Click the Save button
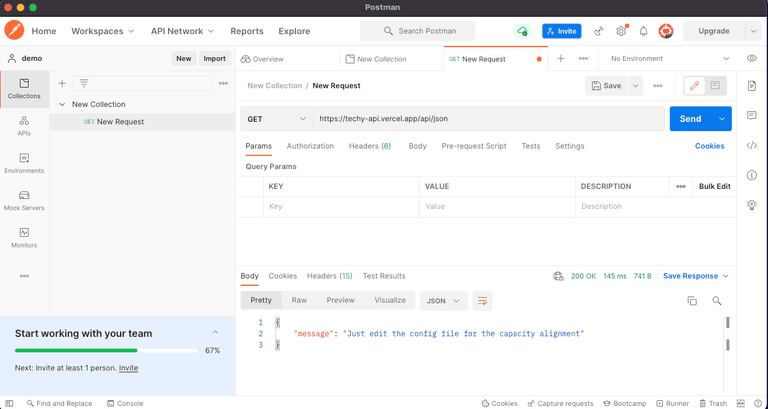The width and height of the screenshot is (768, 409). point(606,86)
